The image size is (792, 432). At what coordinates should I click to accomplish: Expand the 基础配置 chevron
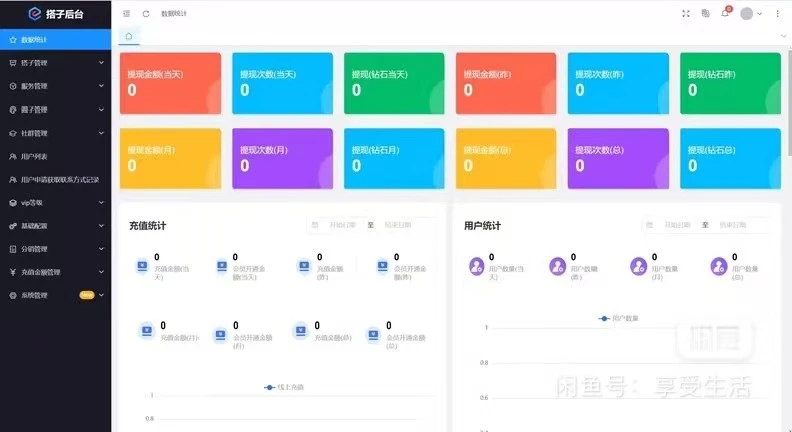101,226
